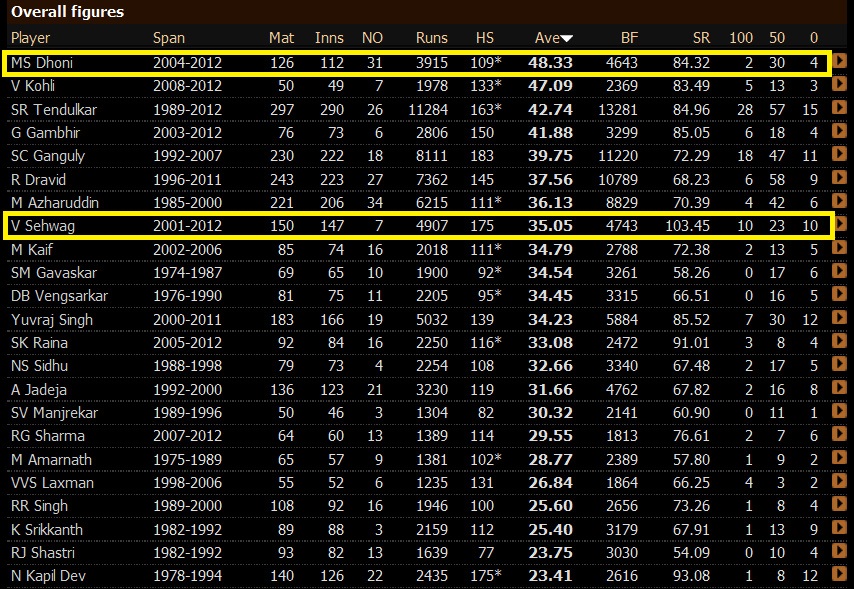The image size is (854, 589).
Task: Open VVS Laxman player name
Action: (x=52, y=483)
